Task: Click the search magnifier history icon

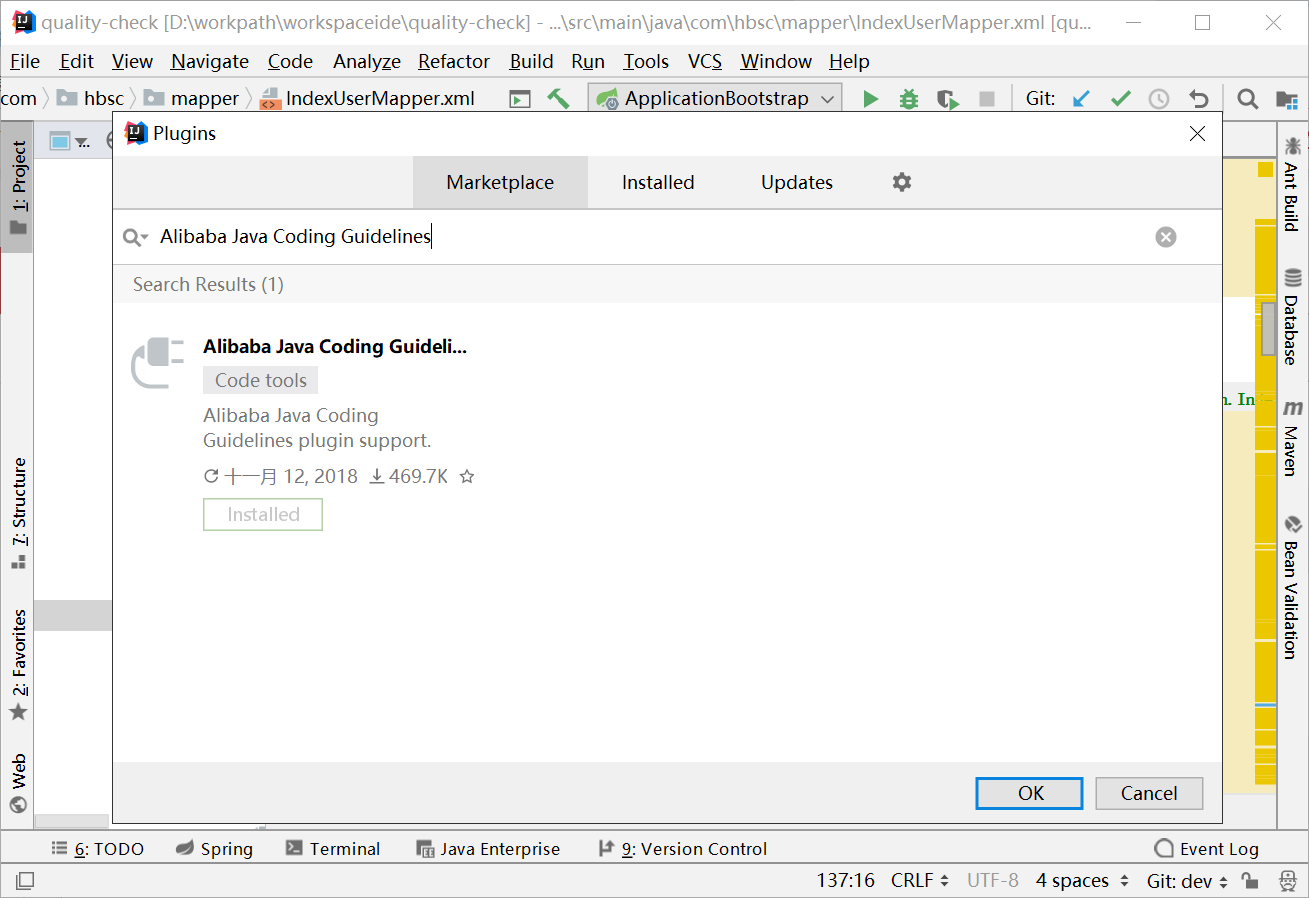Action: 135,237
